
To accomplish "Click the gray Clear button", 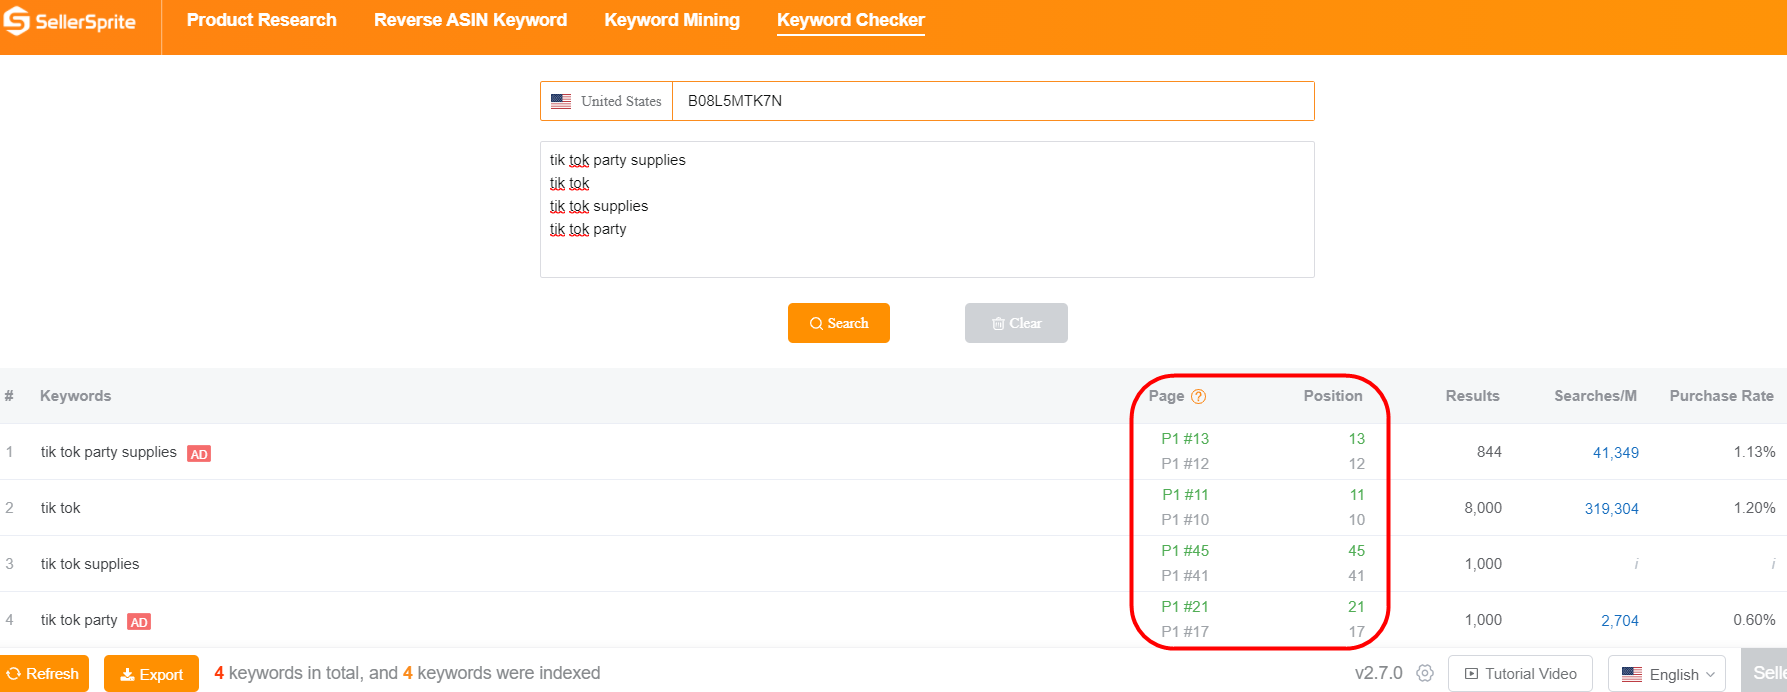I will 1016,323.
